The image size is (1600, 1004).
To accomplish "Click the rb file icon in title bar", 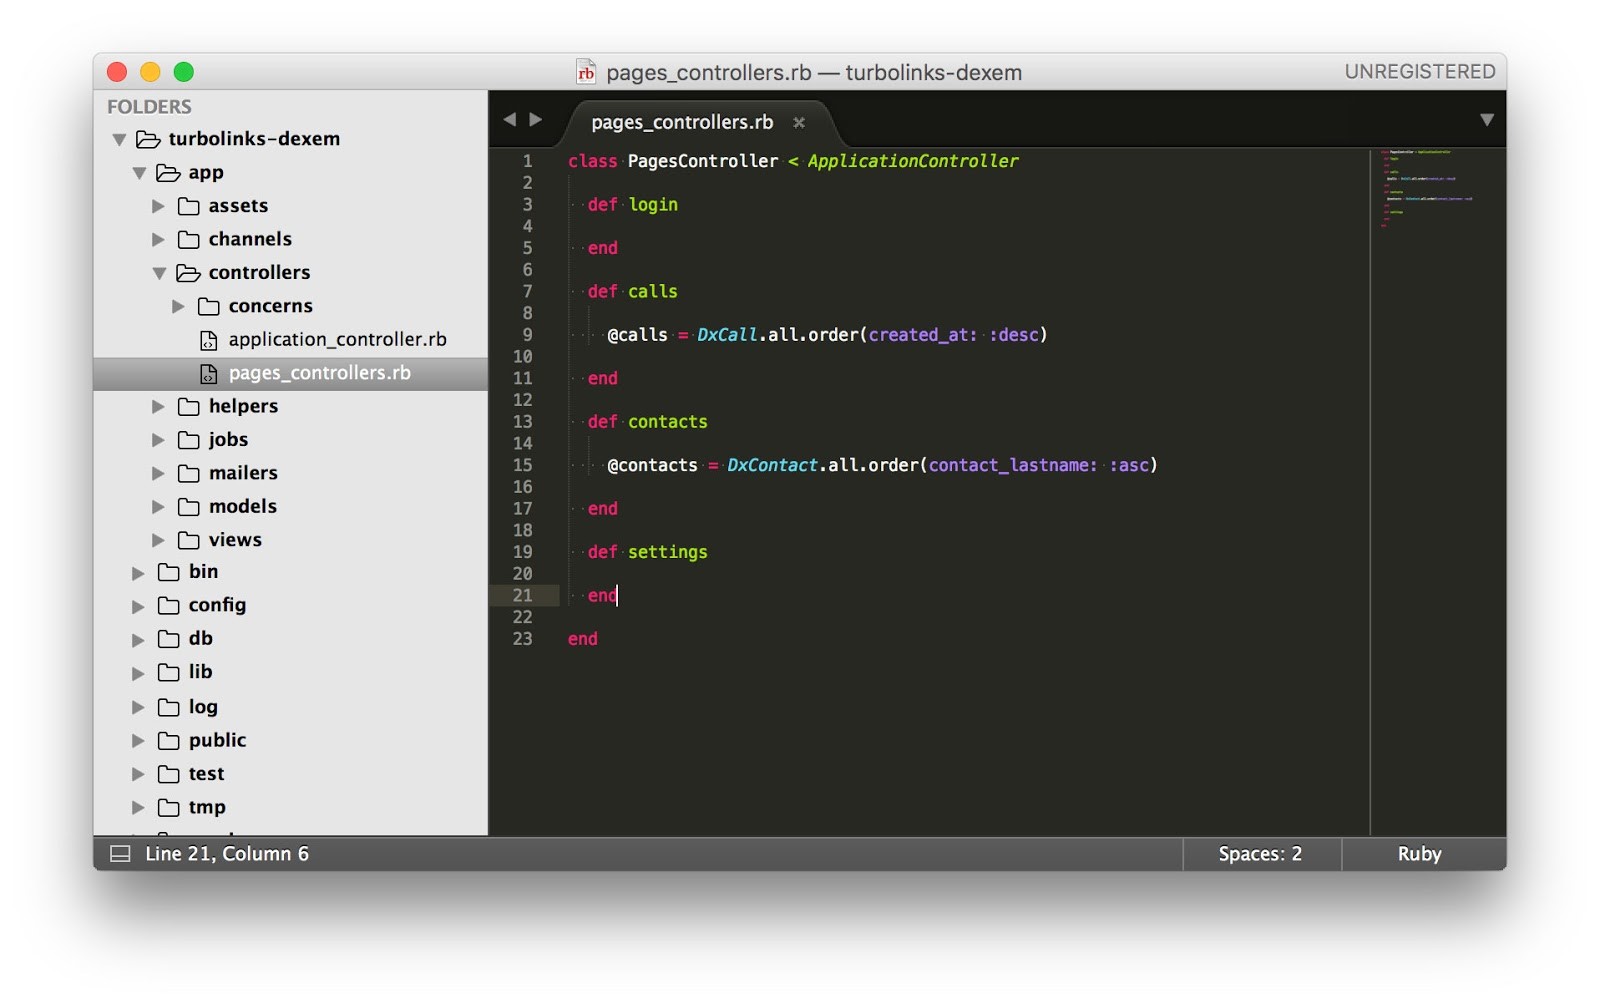I will pyautogui.click(x=586, y=72).
